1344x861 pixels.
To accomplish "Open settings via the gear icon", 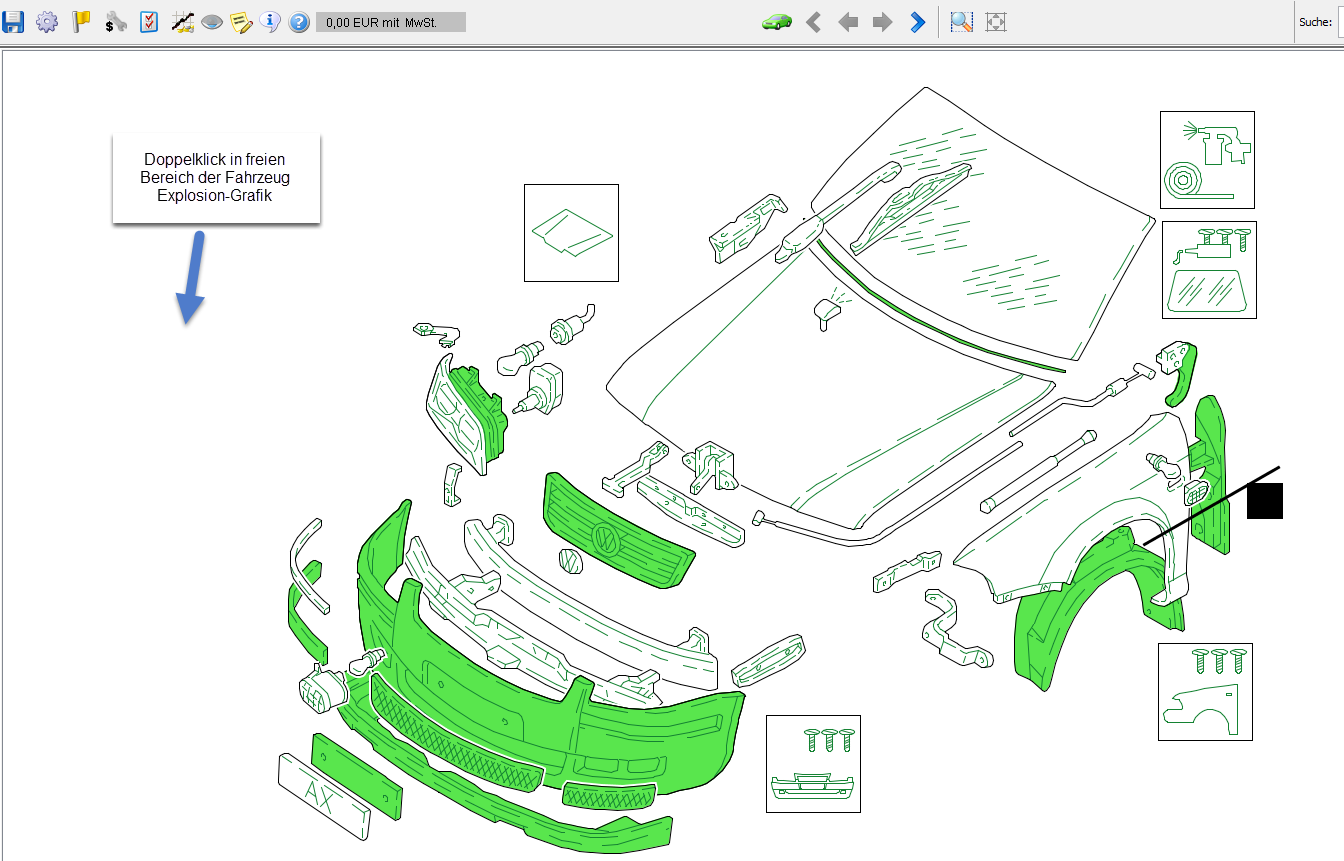I will [47, 21].
